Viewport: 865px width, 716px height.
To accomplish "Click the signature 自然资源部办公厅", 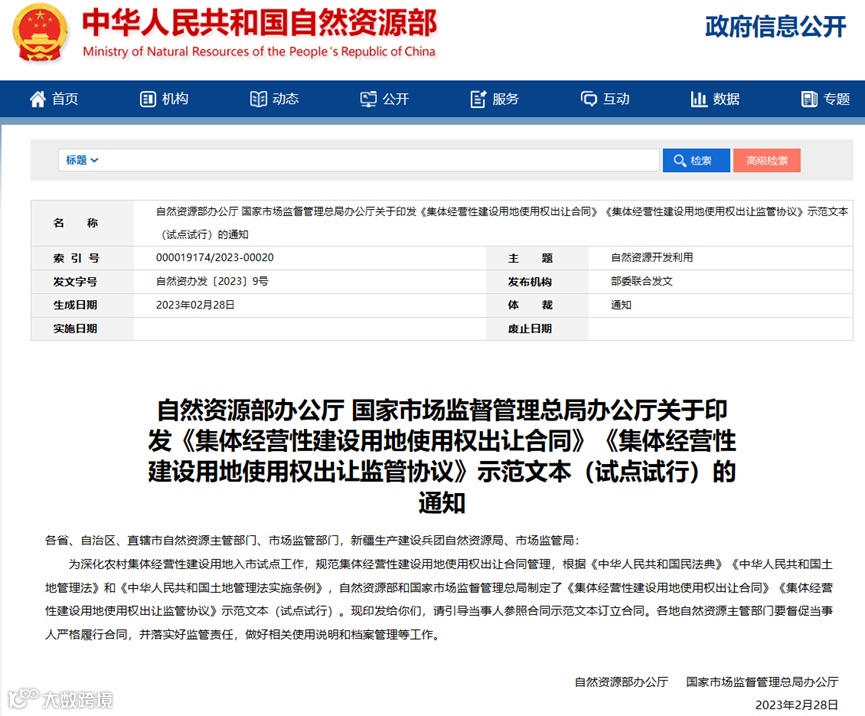I will (621, 682).
